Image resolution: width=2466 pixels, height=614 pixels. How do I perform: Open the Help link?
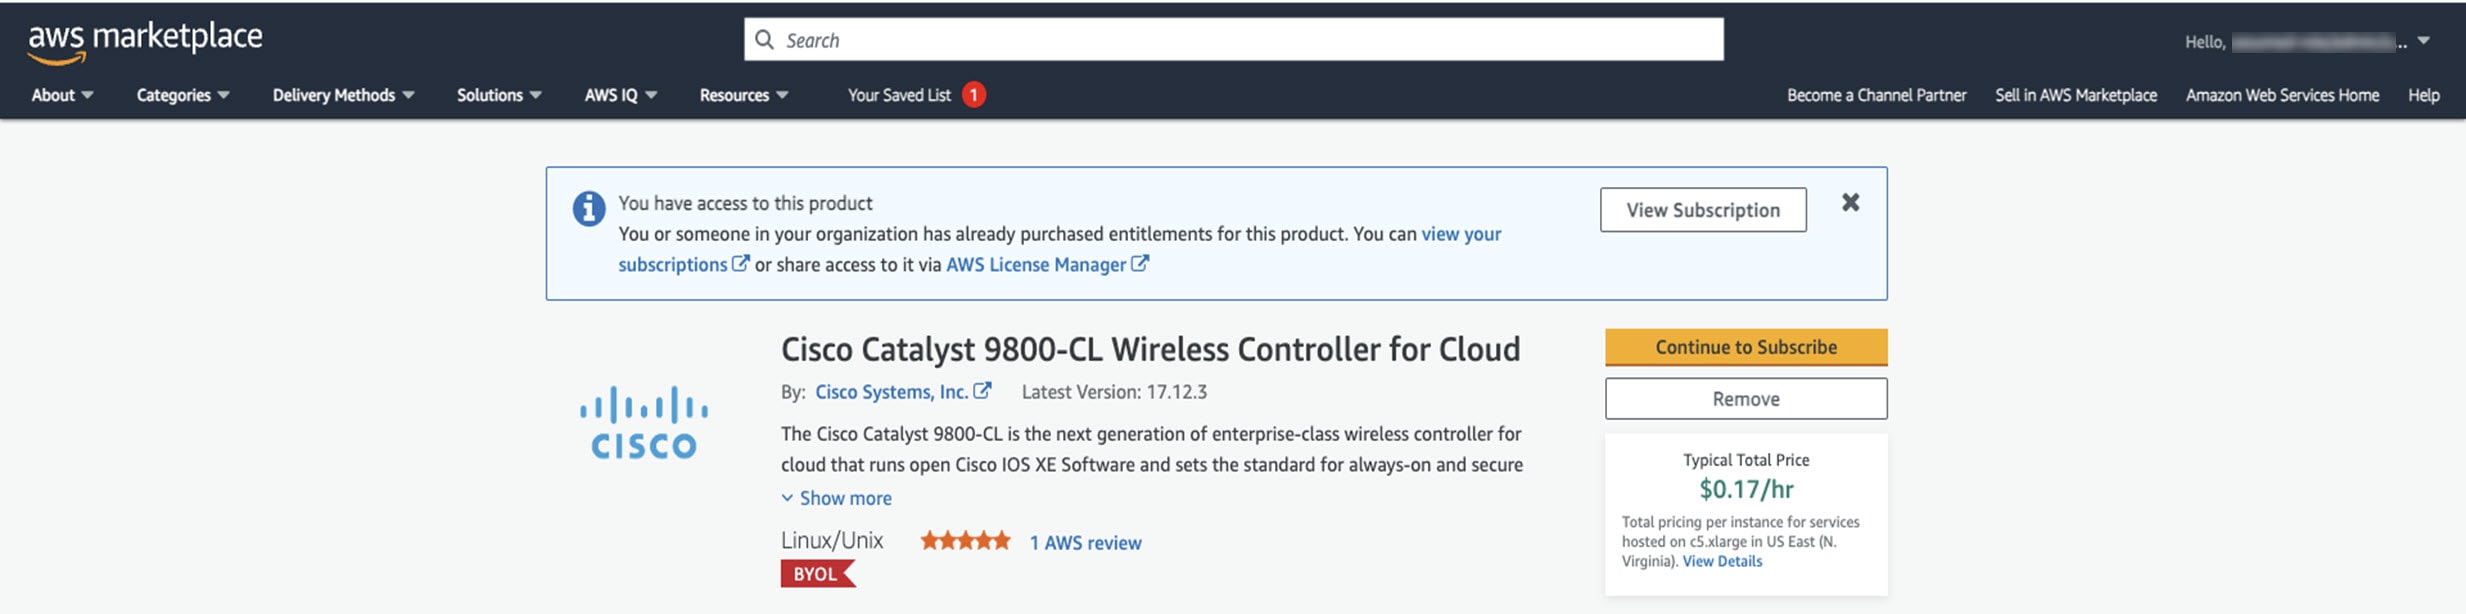tap(2423, 95)
